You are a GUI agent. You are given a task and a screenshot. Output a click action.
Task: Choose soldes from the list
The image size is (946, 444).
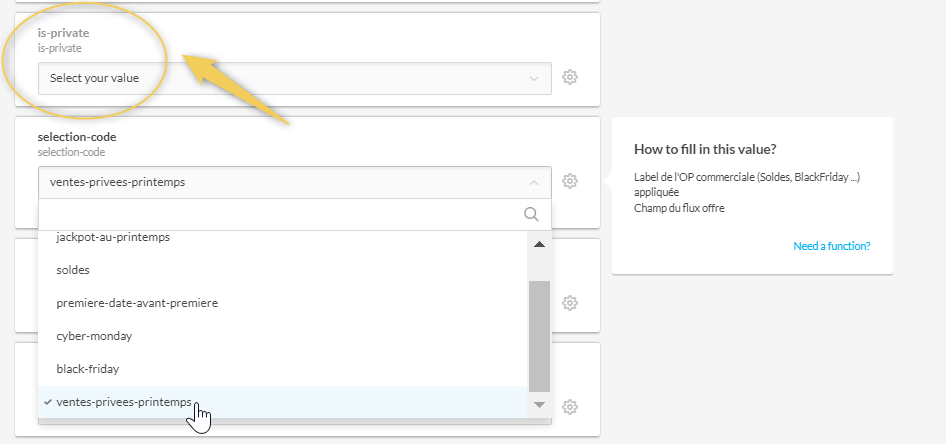coord(74,270)
